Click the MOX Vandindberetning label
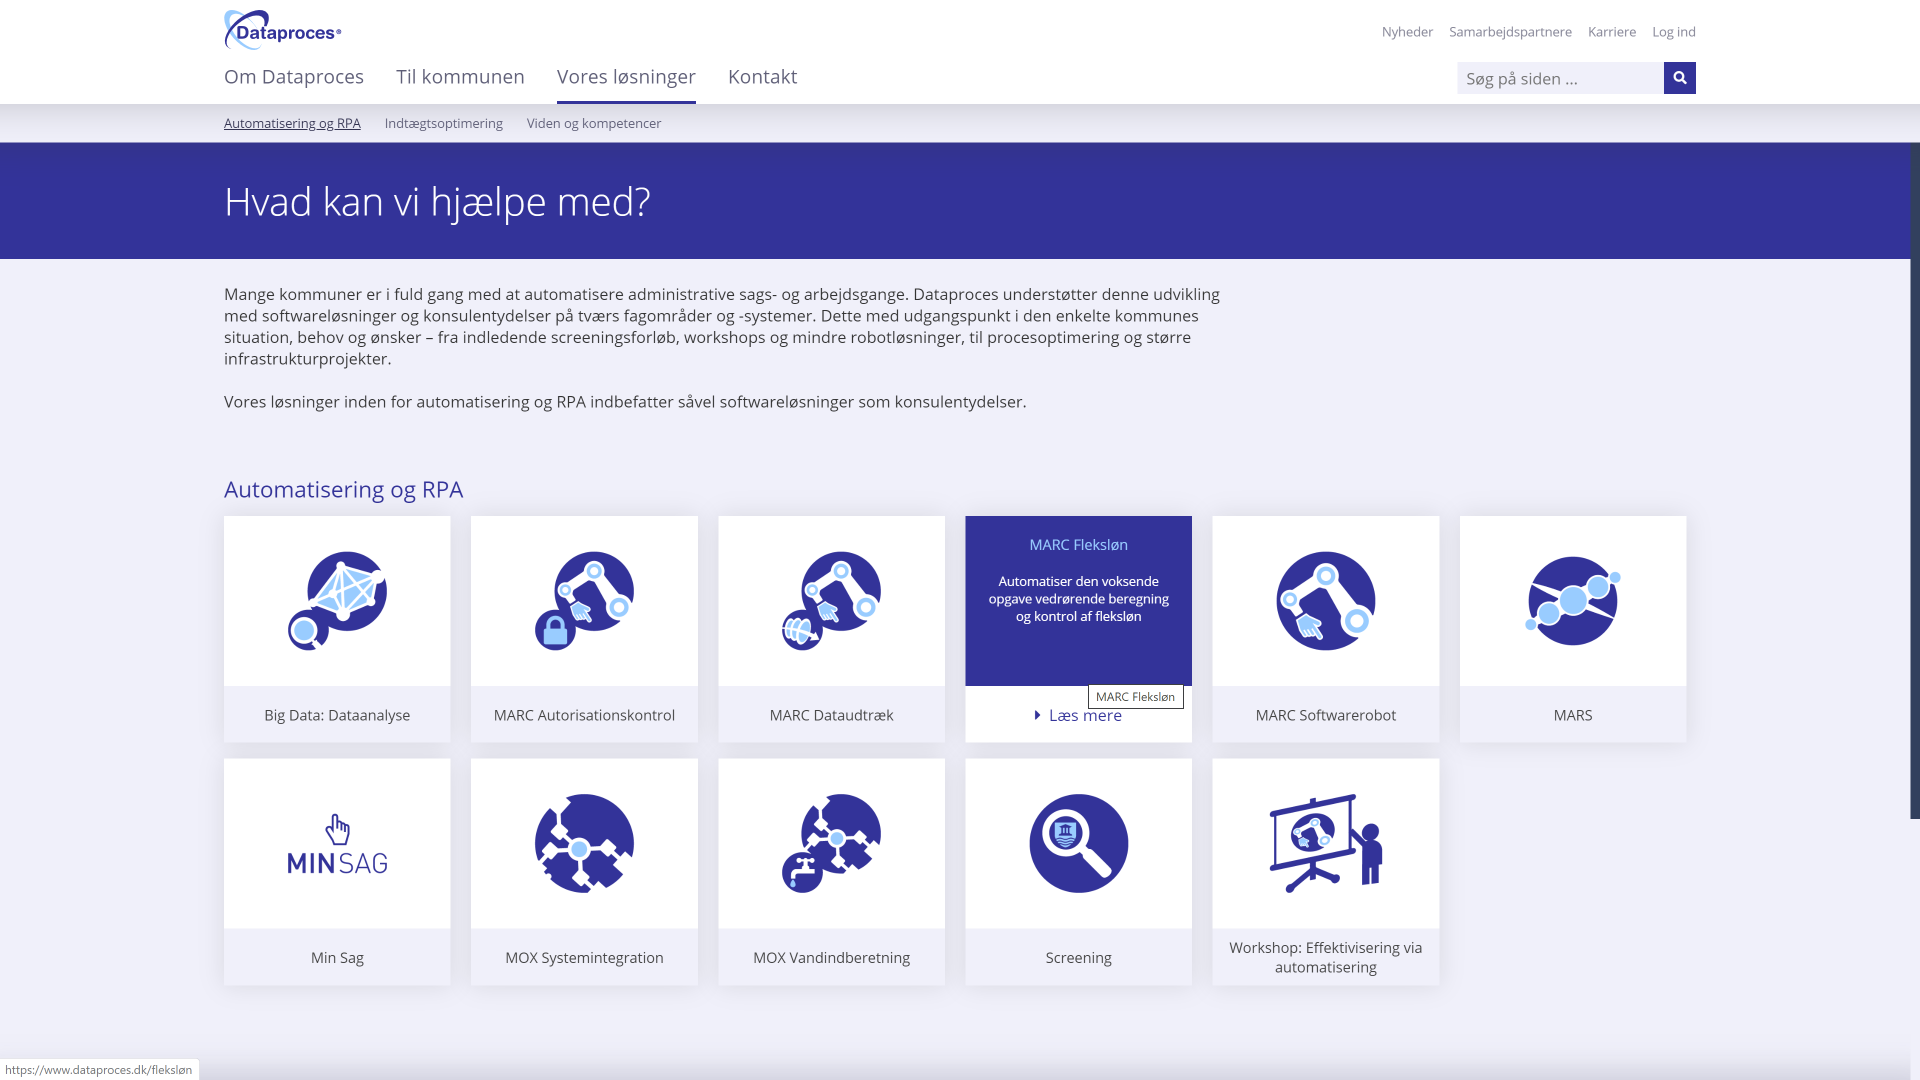The image size is (1920, 1080). tap(831, 957)
